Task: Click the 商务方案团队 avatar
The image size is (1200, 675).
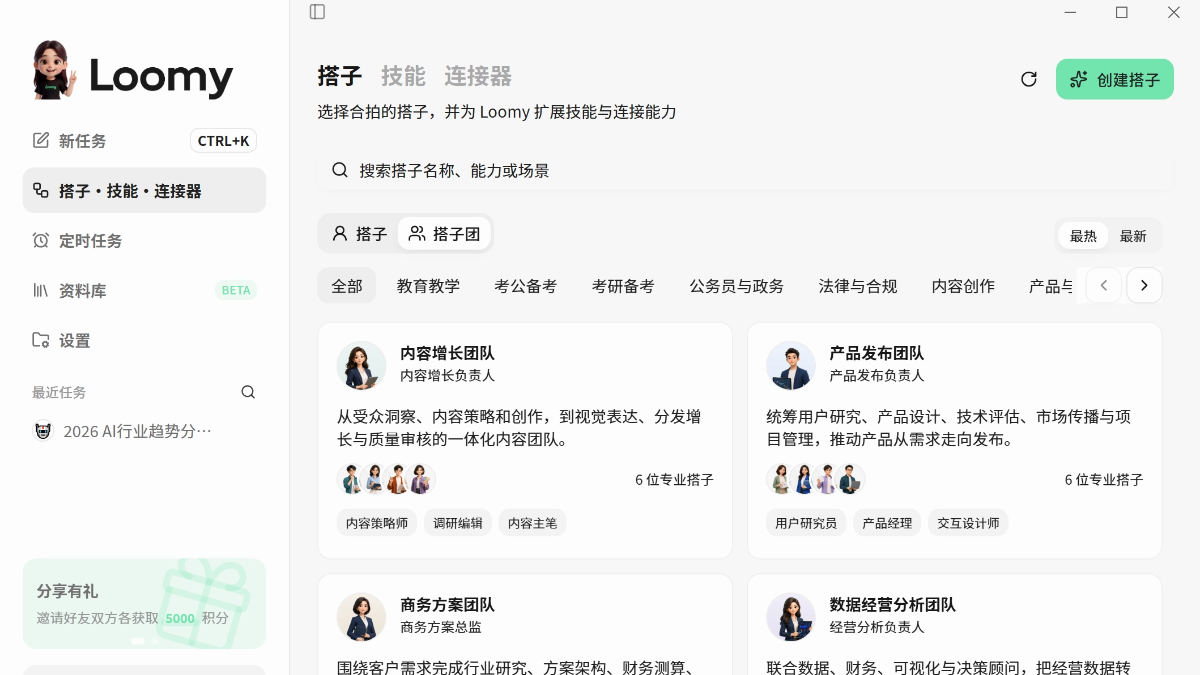Action: (361, 616)
